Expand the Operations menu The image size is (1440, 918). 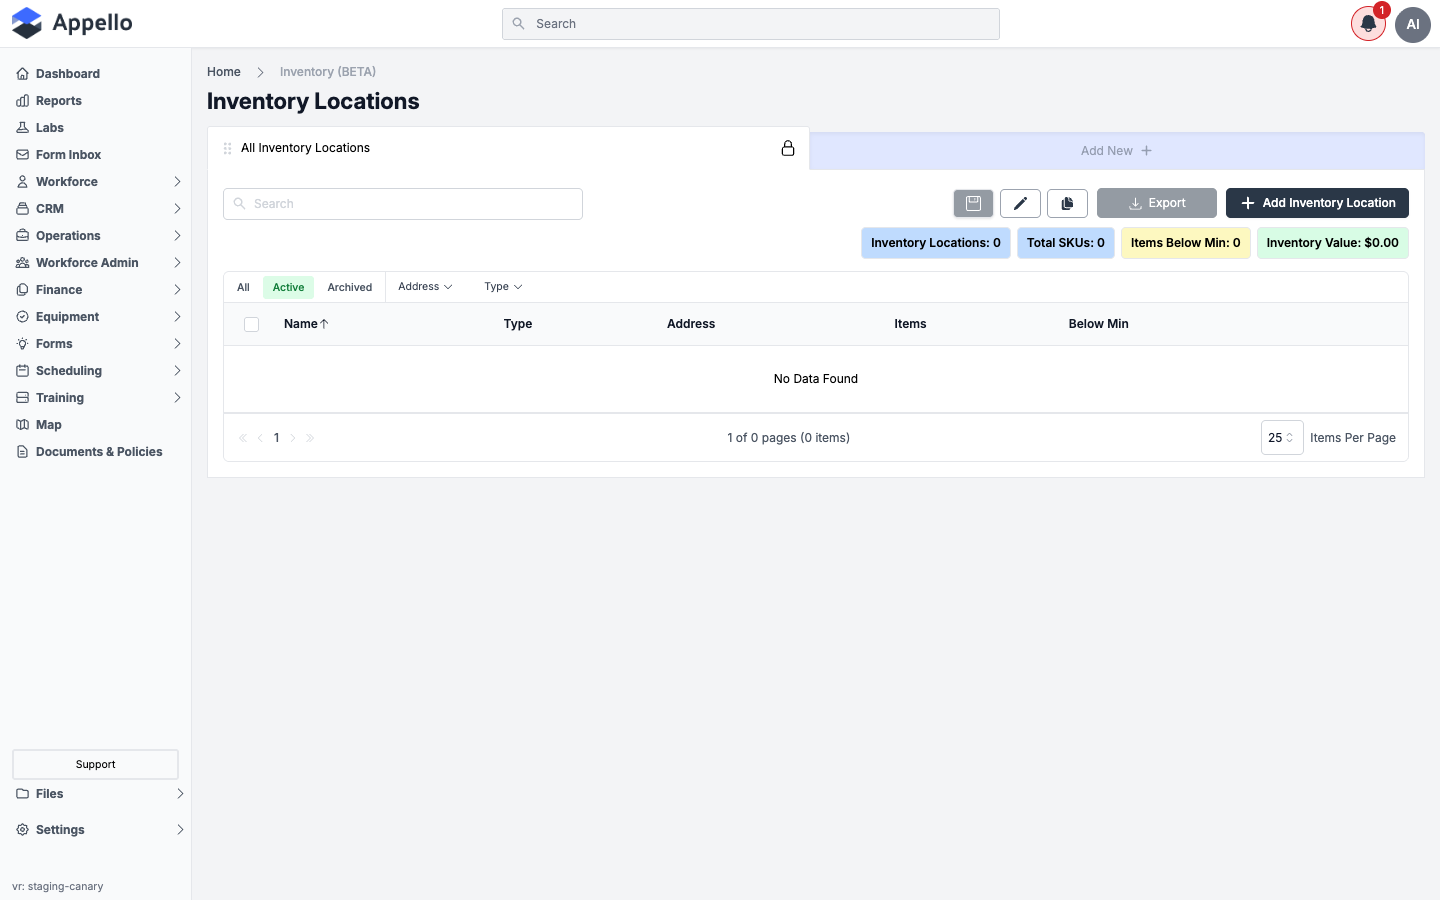coord(177,236)
